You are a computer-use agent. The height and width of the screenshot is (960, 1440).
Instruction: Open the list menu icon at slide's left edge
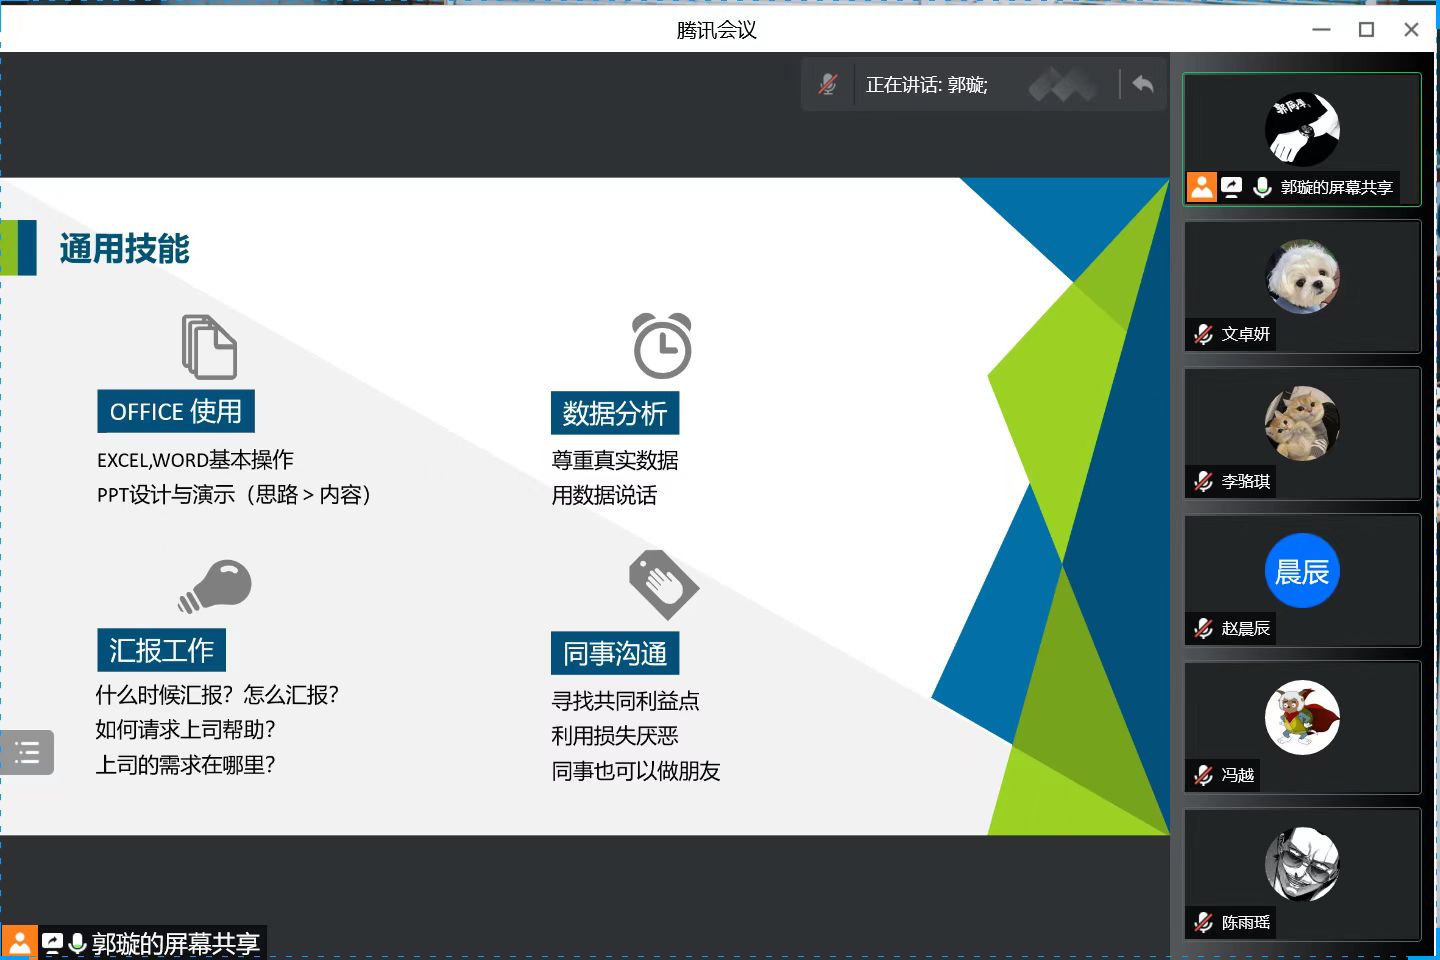[x=27, y=753]
